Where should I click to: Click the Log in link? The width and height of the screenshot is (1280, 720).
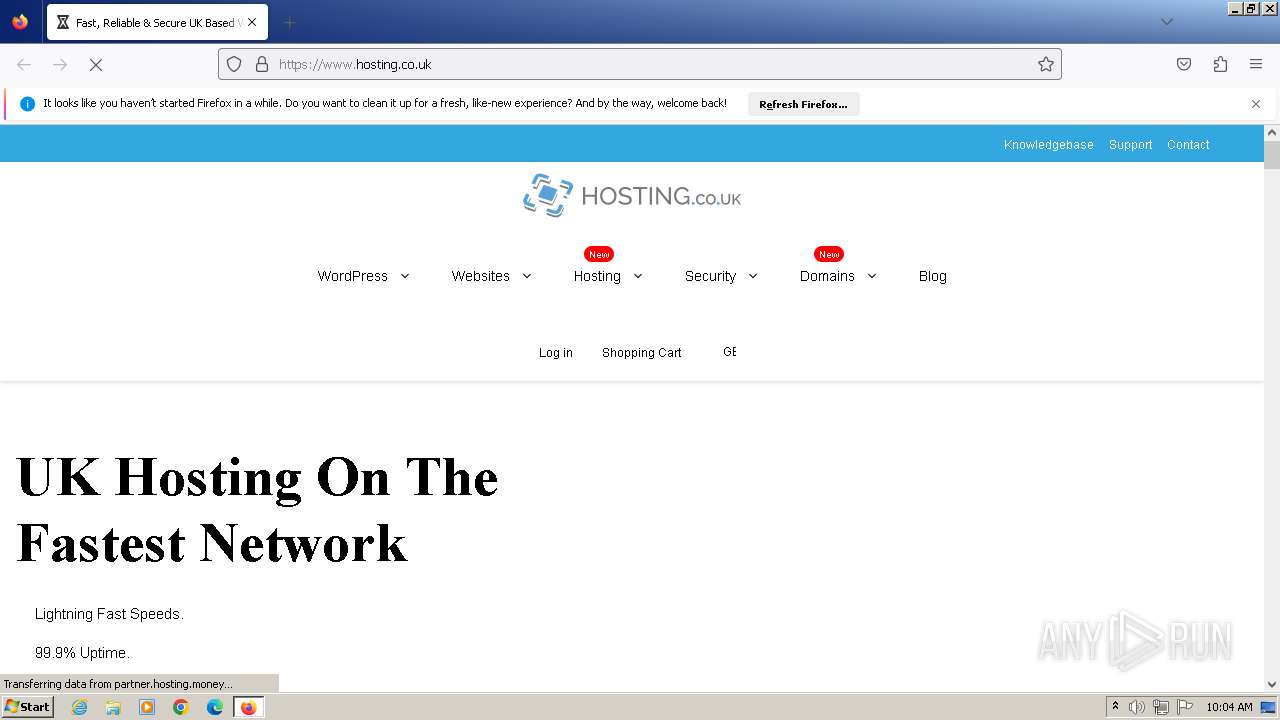click(x=556, y=352)
